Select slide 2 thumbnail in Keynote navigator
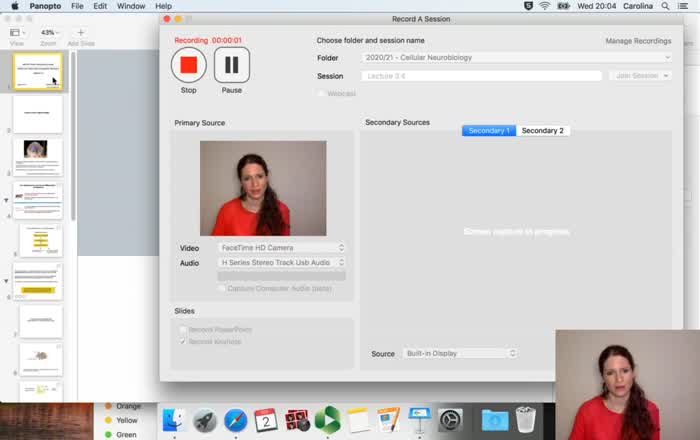This screenshot has height=440, width=700. tap(38, 114)
